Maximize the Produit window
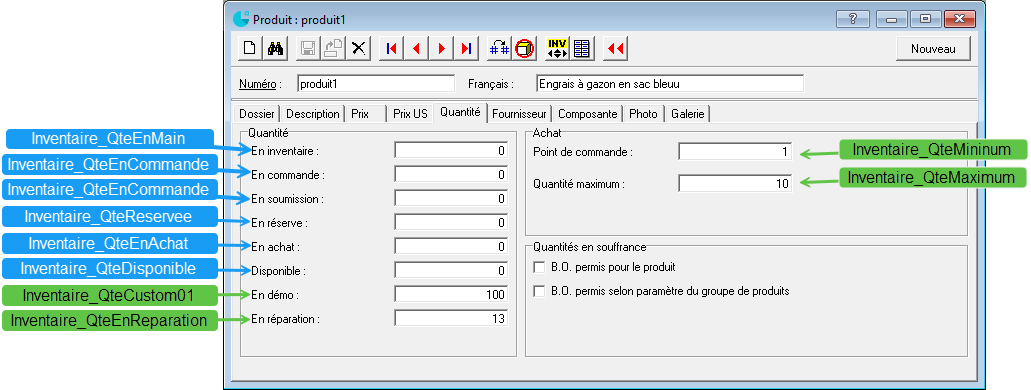The height and width of the screenshot is (390, 1031). tap(925, 18)
